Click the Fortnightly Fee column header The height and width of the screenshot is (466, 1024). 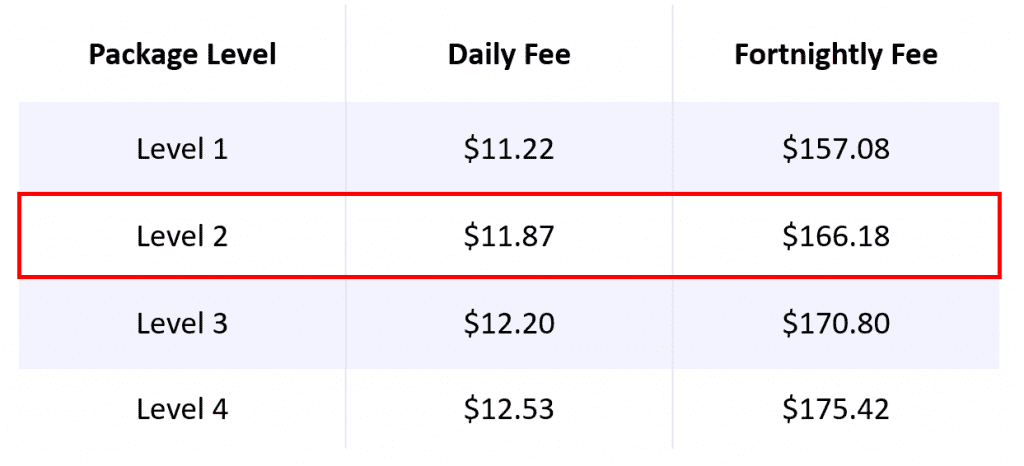[x=836, y=55]
